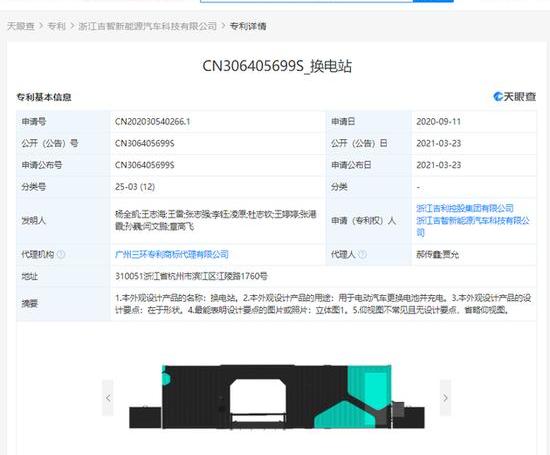Click the blue search button at top
This screenshot has height=455, width=550.
pos(433,1)
